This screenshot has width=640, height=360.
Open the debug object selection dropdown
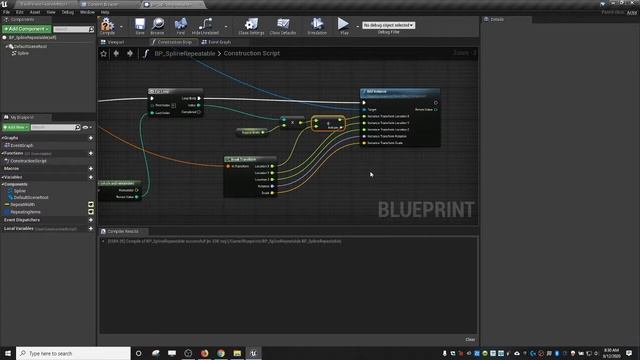tap(388, 25)
